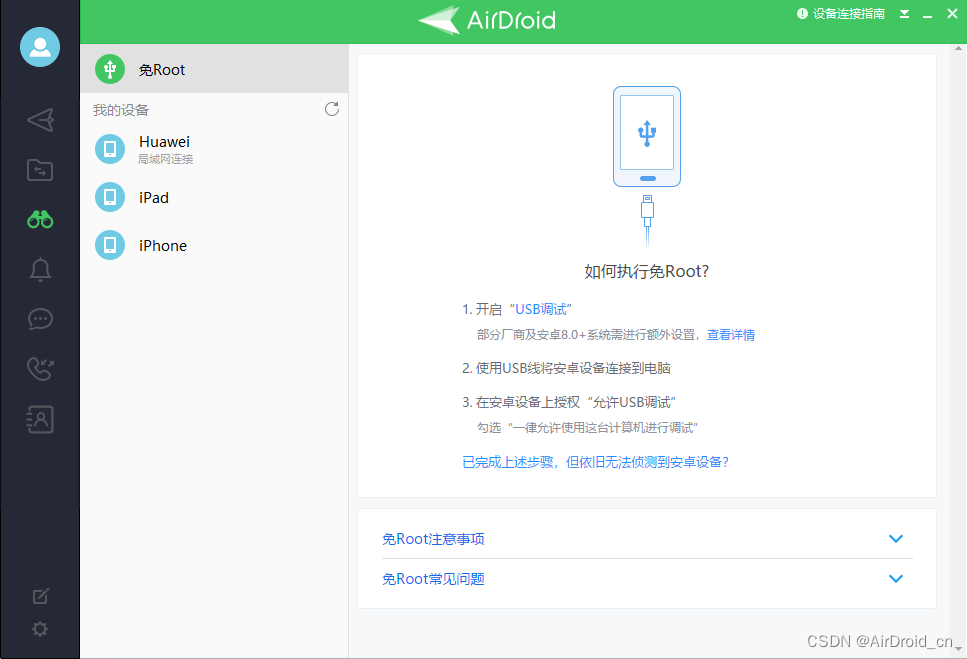Open the notifications bell icon

click(40, 269)
